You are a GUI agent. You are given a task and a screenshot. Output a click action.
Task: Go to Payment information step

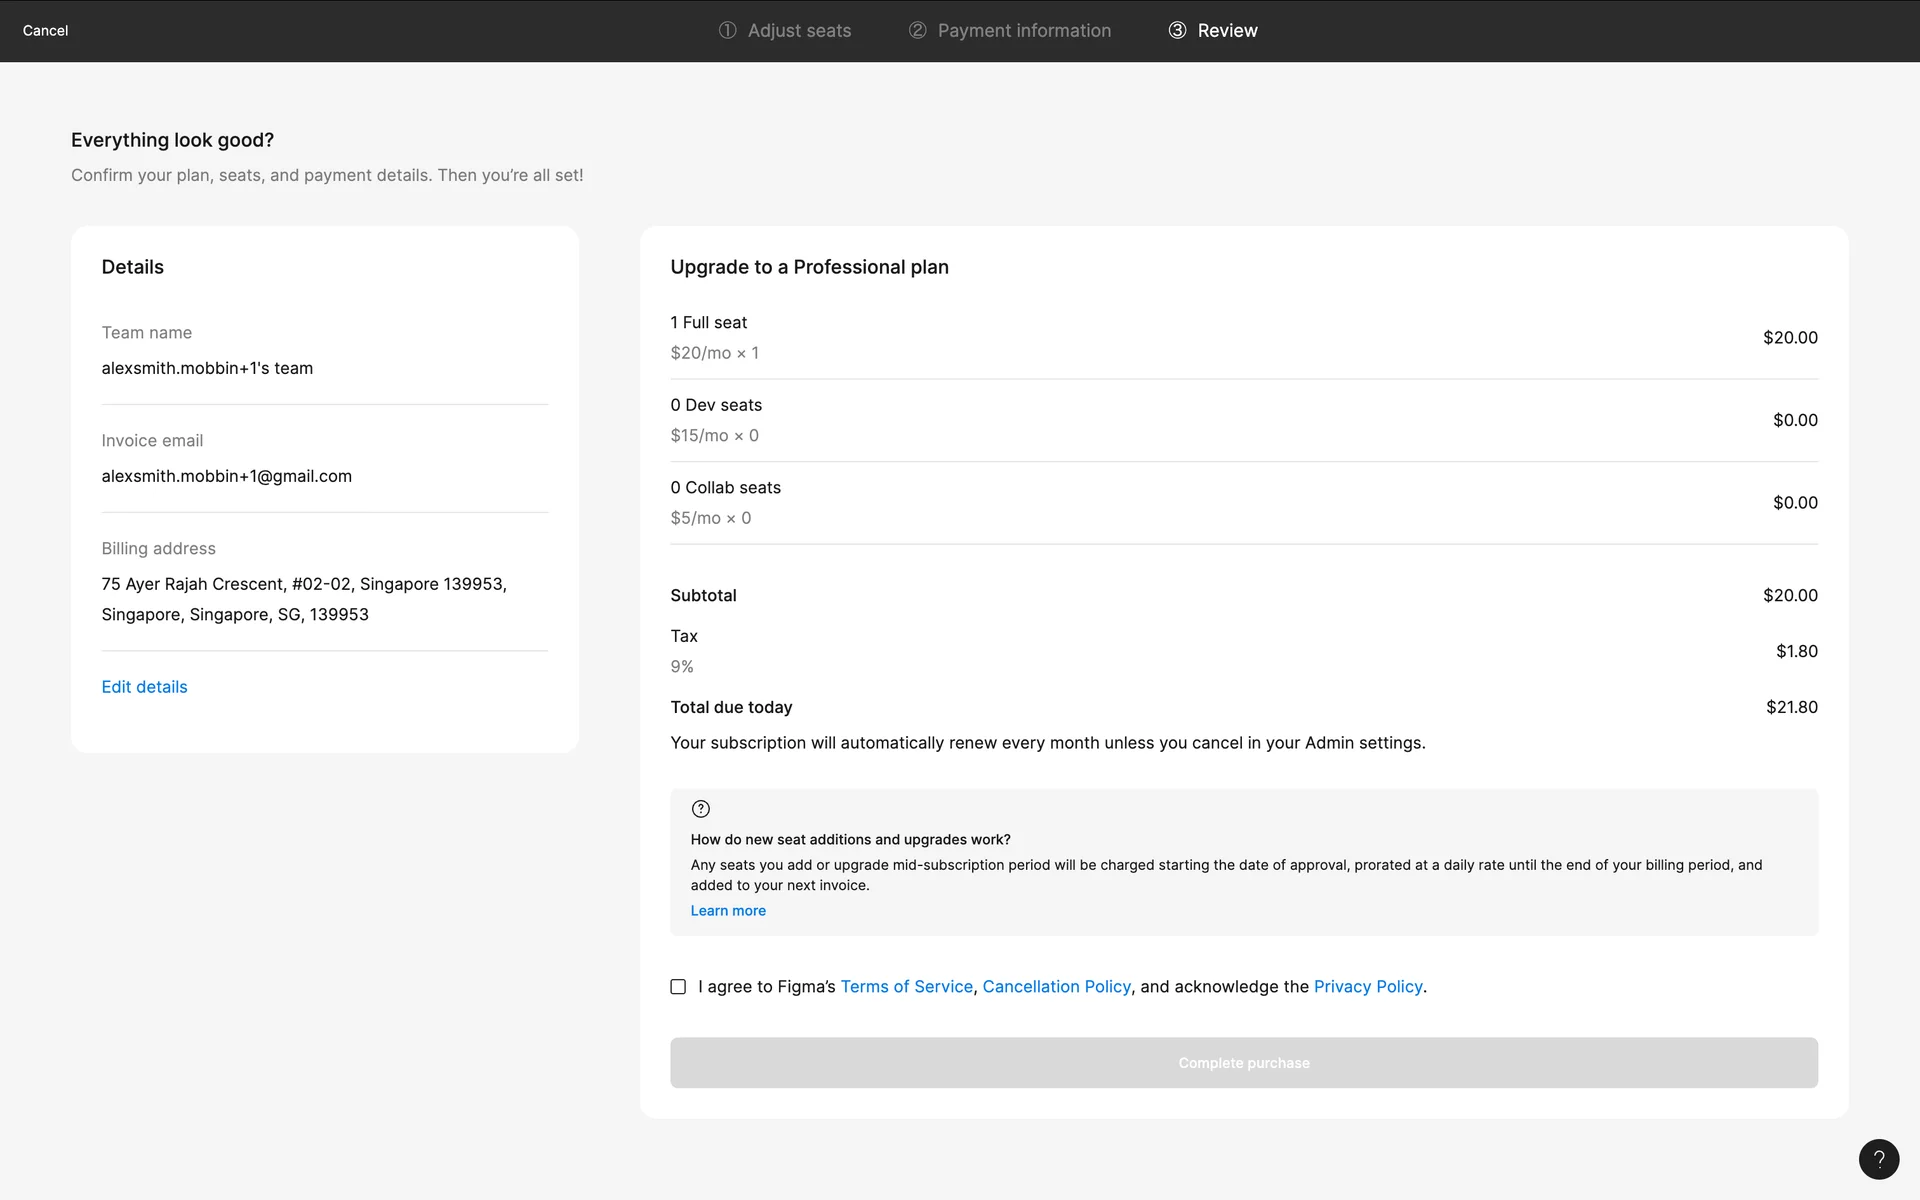tap(1024, 30)
